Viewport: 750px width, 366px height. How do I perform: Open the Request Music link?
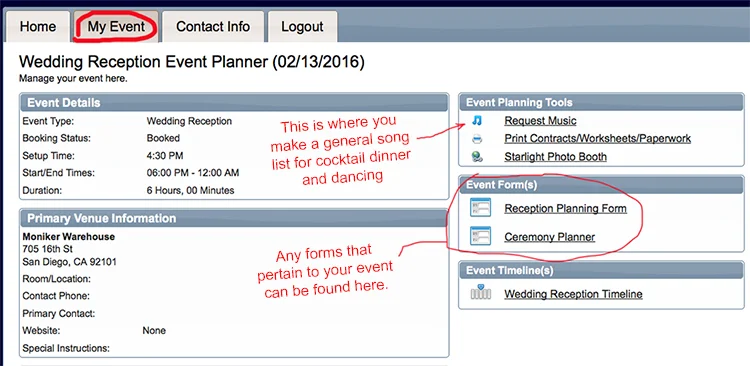(540, 121)
